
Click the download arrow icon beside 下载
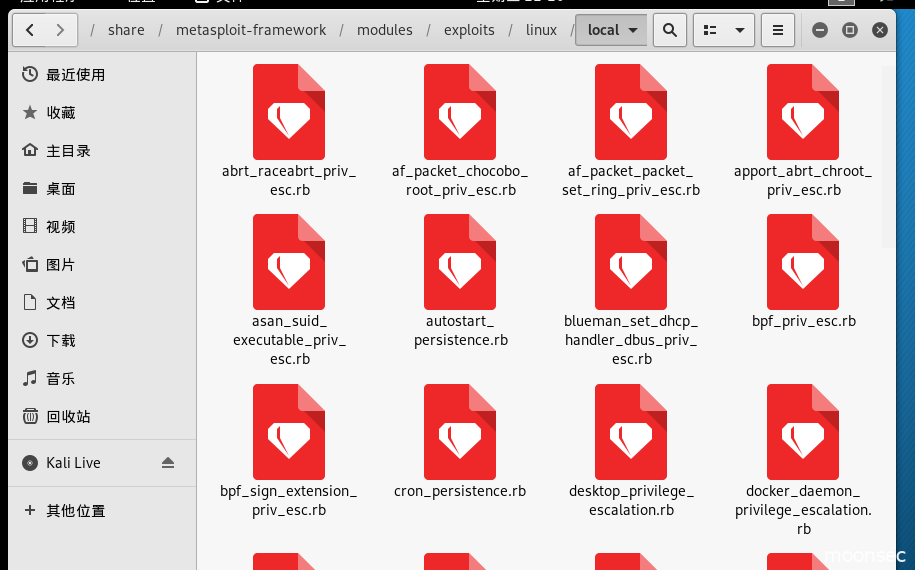[x=30, y=340]
